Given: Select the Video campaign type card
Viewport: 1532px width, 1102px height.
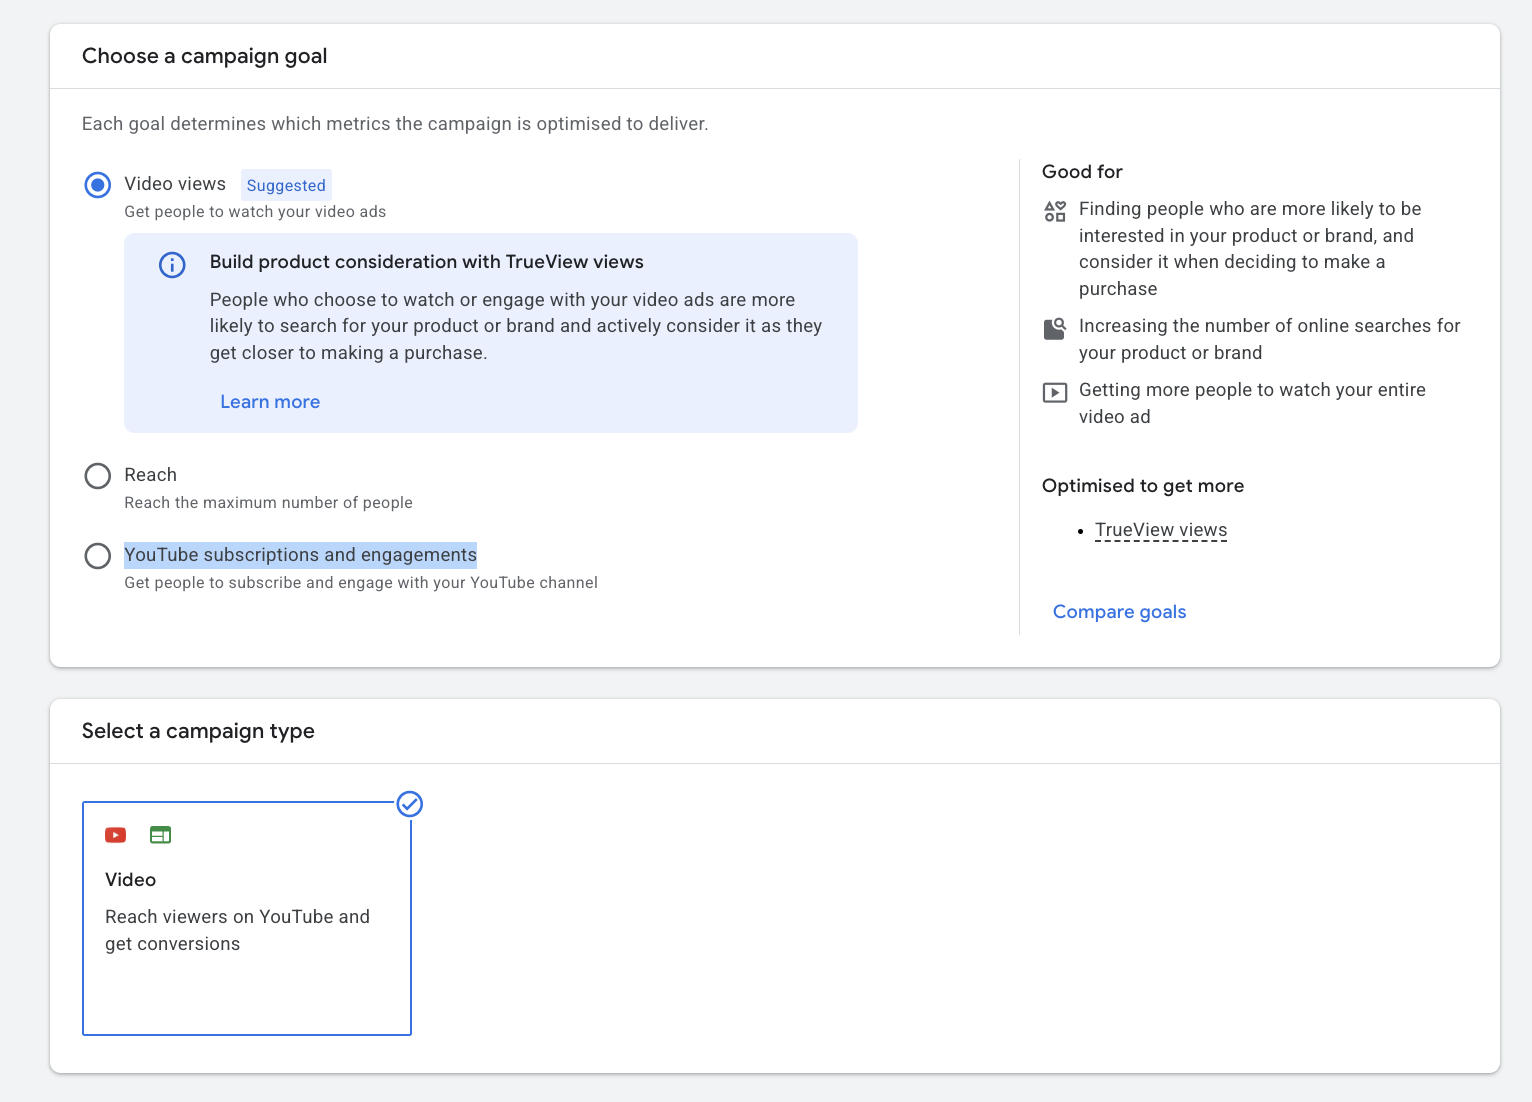Looking at the screenshot, I should click(x=247, y=918).
